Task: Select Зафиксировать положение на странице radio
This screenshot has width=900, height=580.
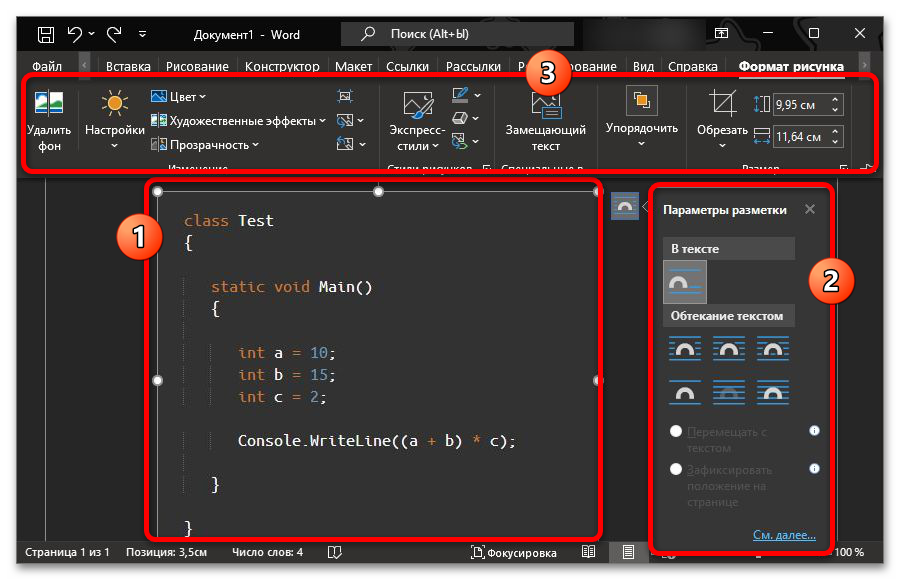Action: (x=676, y=469)
